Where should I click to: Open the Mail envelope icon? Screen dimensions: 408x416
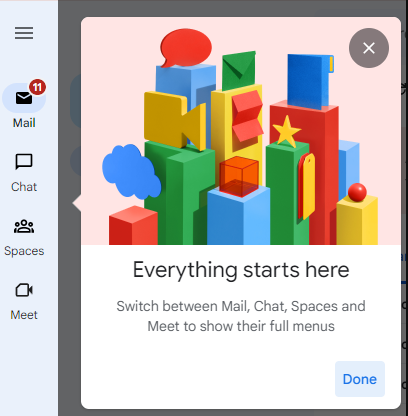tap(24, 98)
